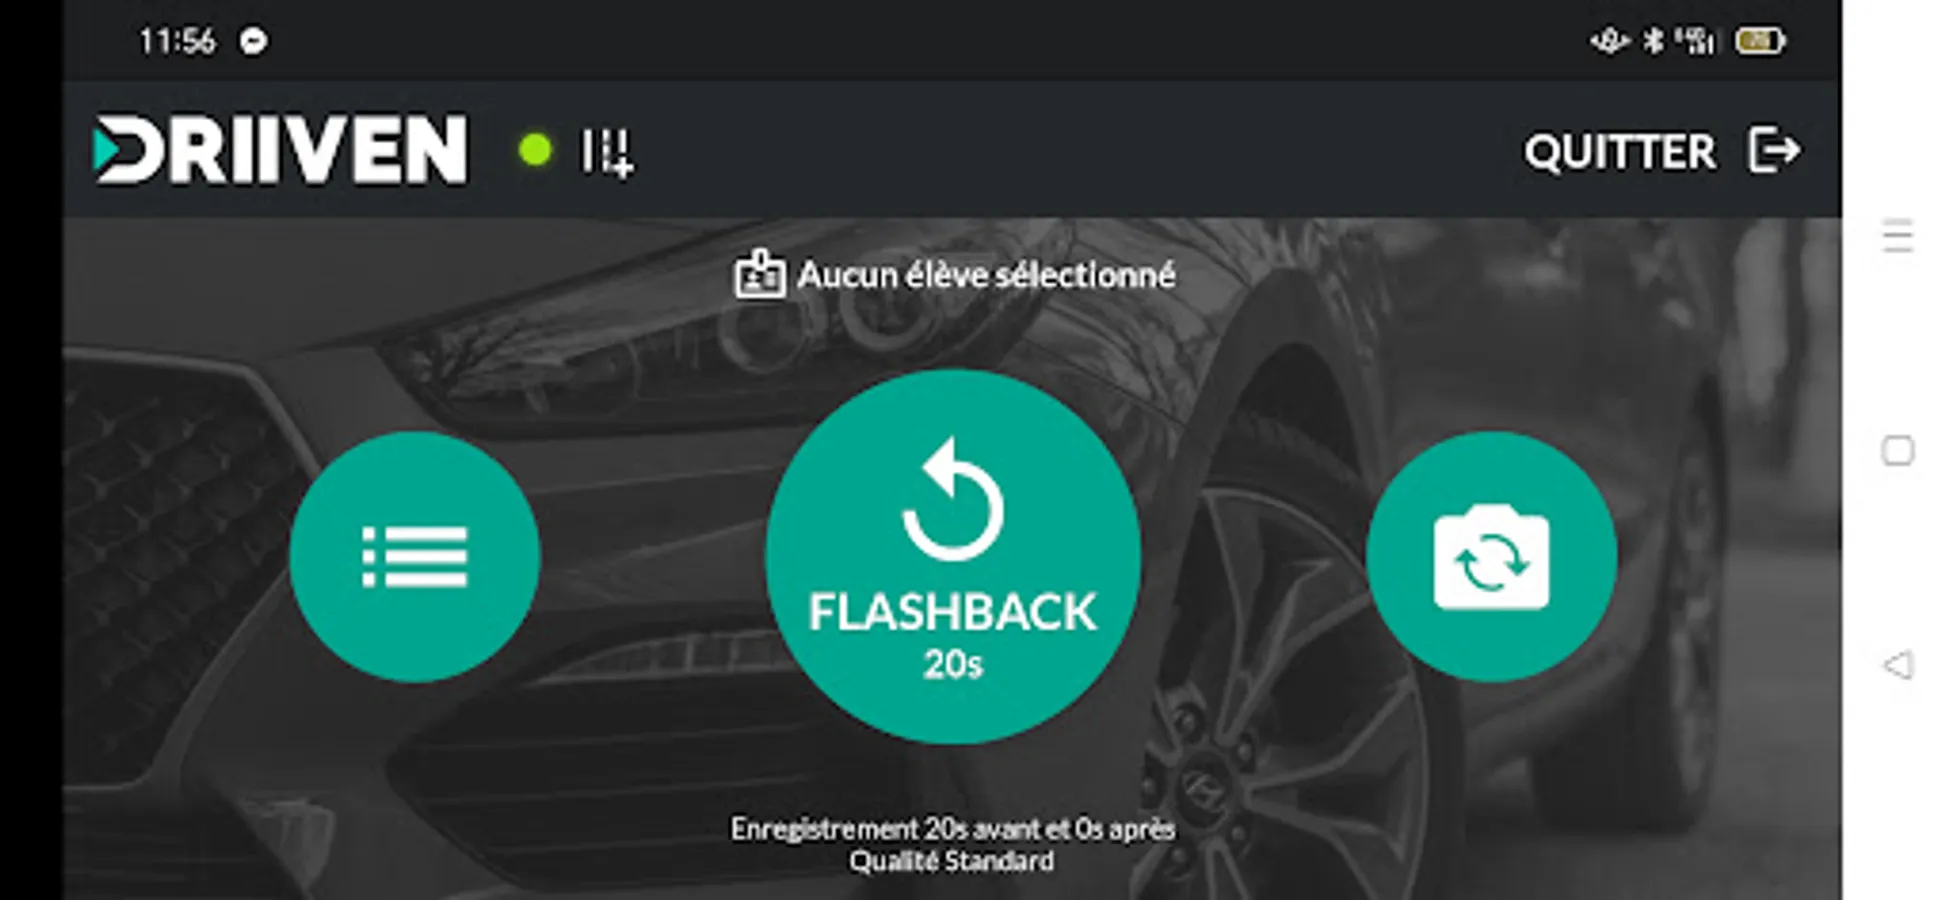Click the QUITTER text label
This screenshot has height=900, width=1953.
pos(1620,152)
